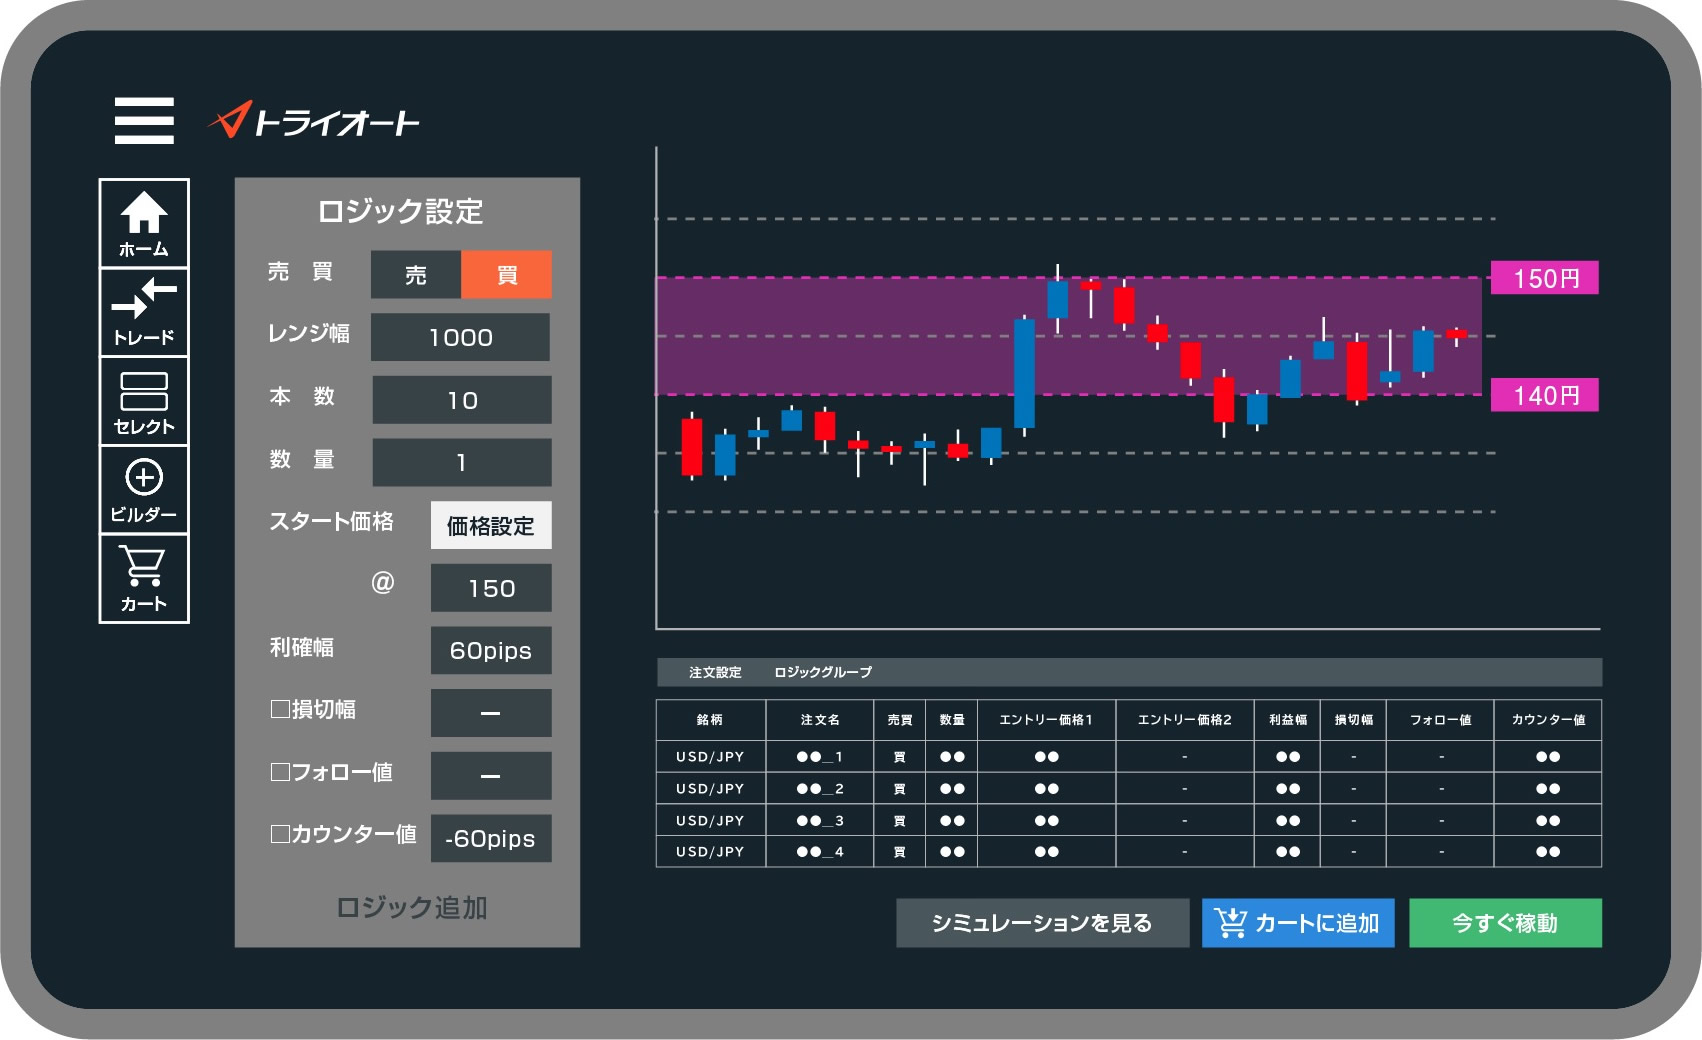Open the トレード trade icon
The width and height of the screenshot is (1702, 1040).
[144, 312]
